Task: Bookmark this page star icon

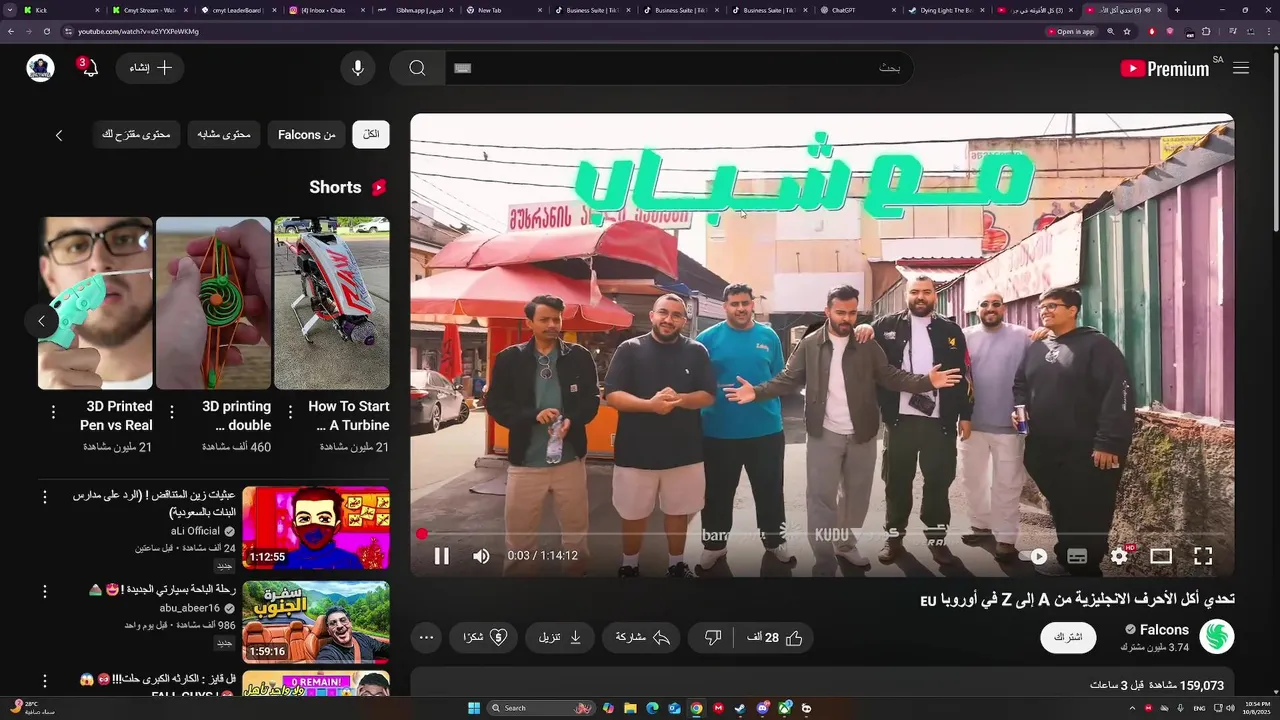Action: coord(1127,31)
